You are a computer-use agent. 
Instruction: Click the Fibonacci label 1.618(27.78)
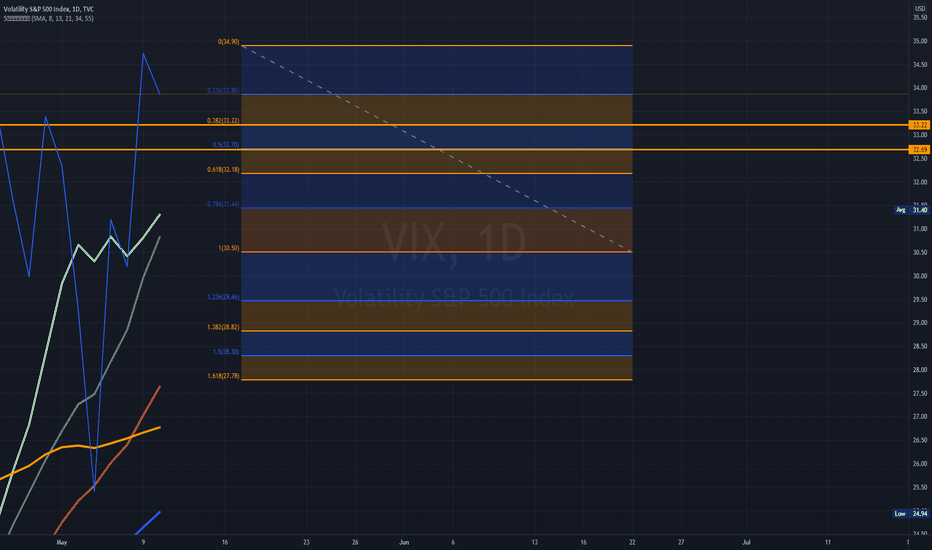point(223,376)
